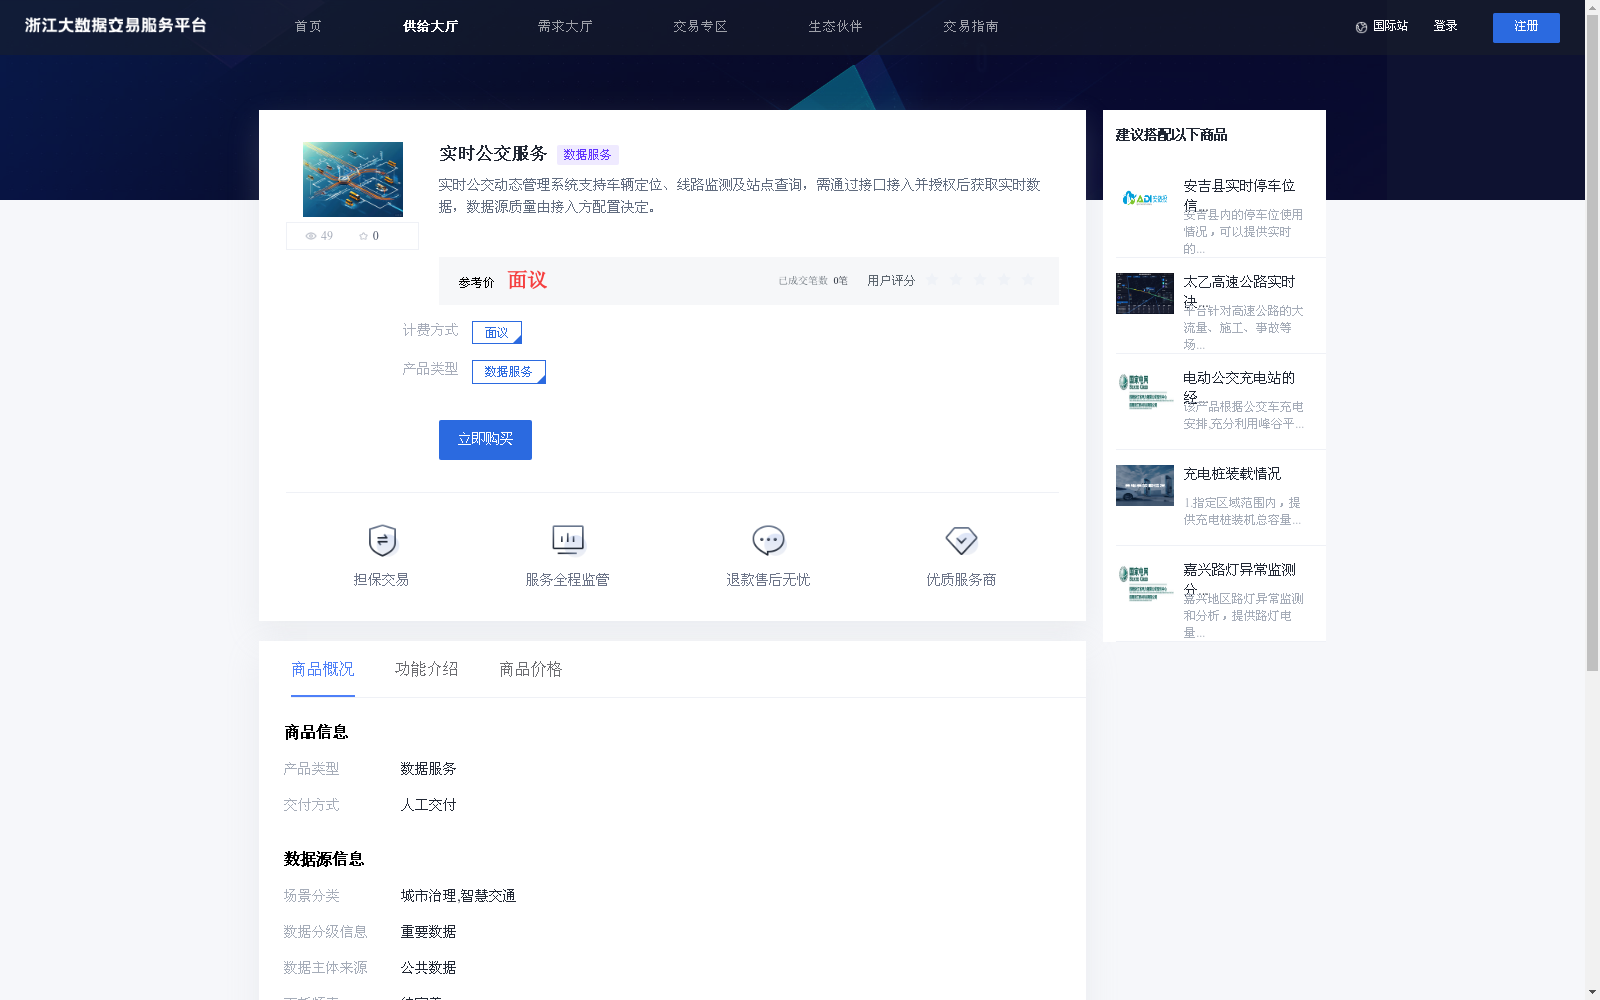Click the red 面议 reference price
The width and height of the screenshot is (1600, 1000).
coord(527,280)
